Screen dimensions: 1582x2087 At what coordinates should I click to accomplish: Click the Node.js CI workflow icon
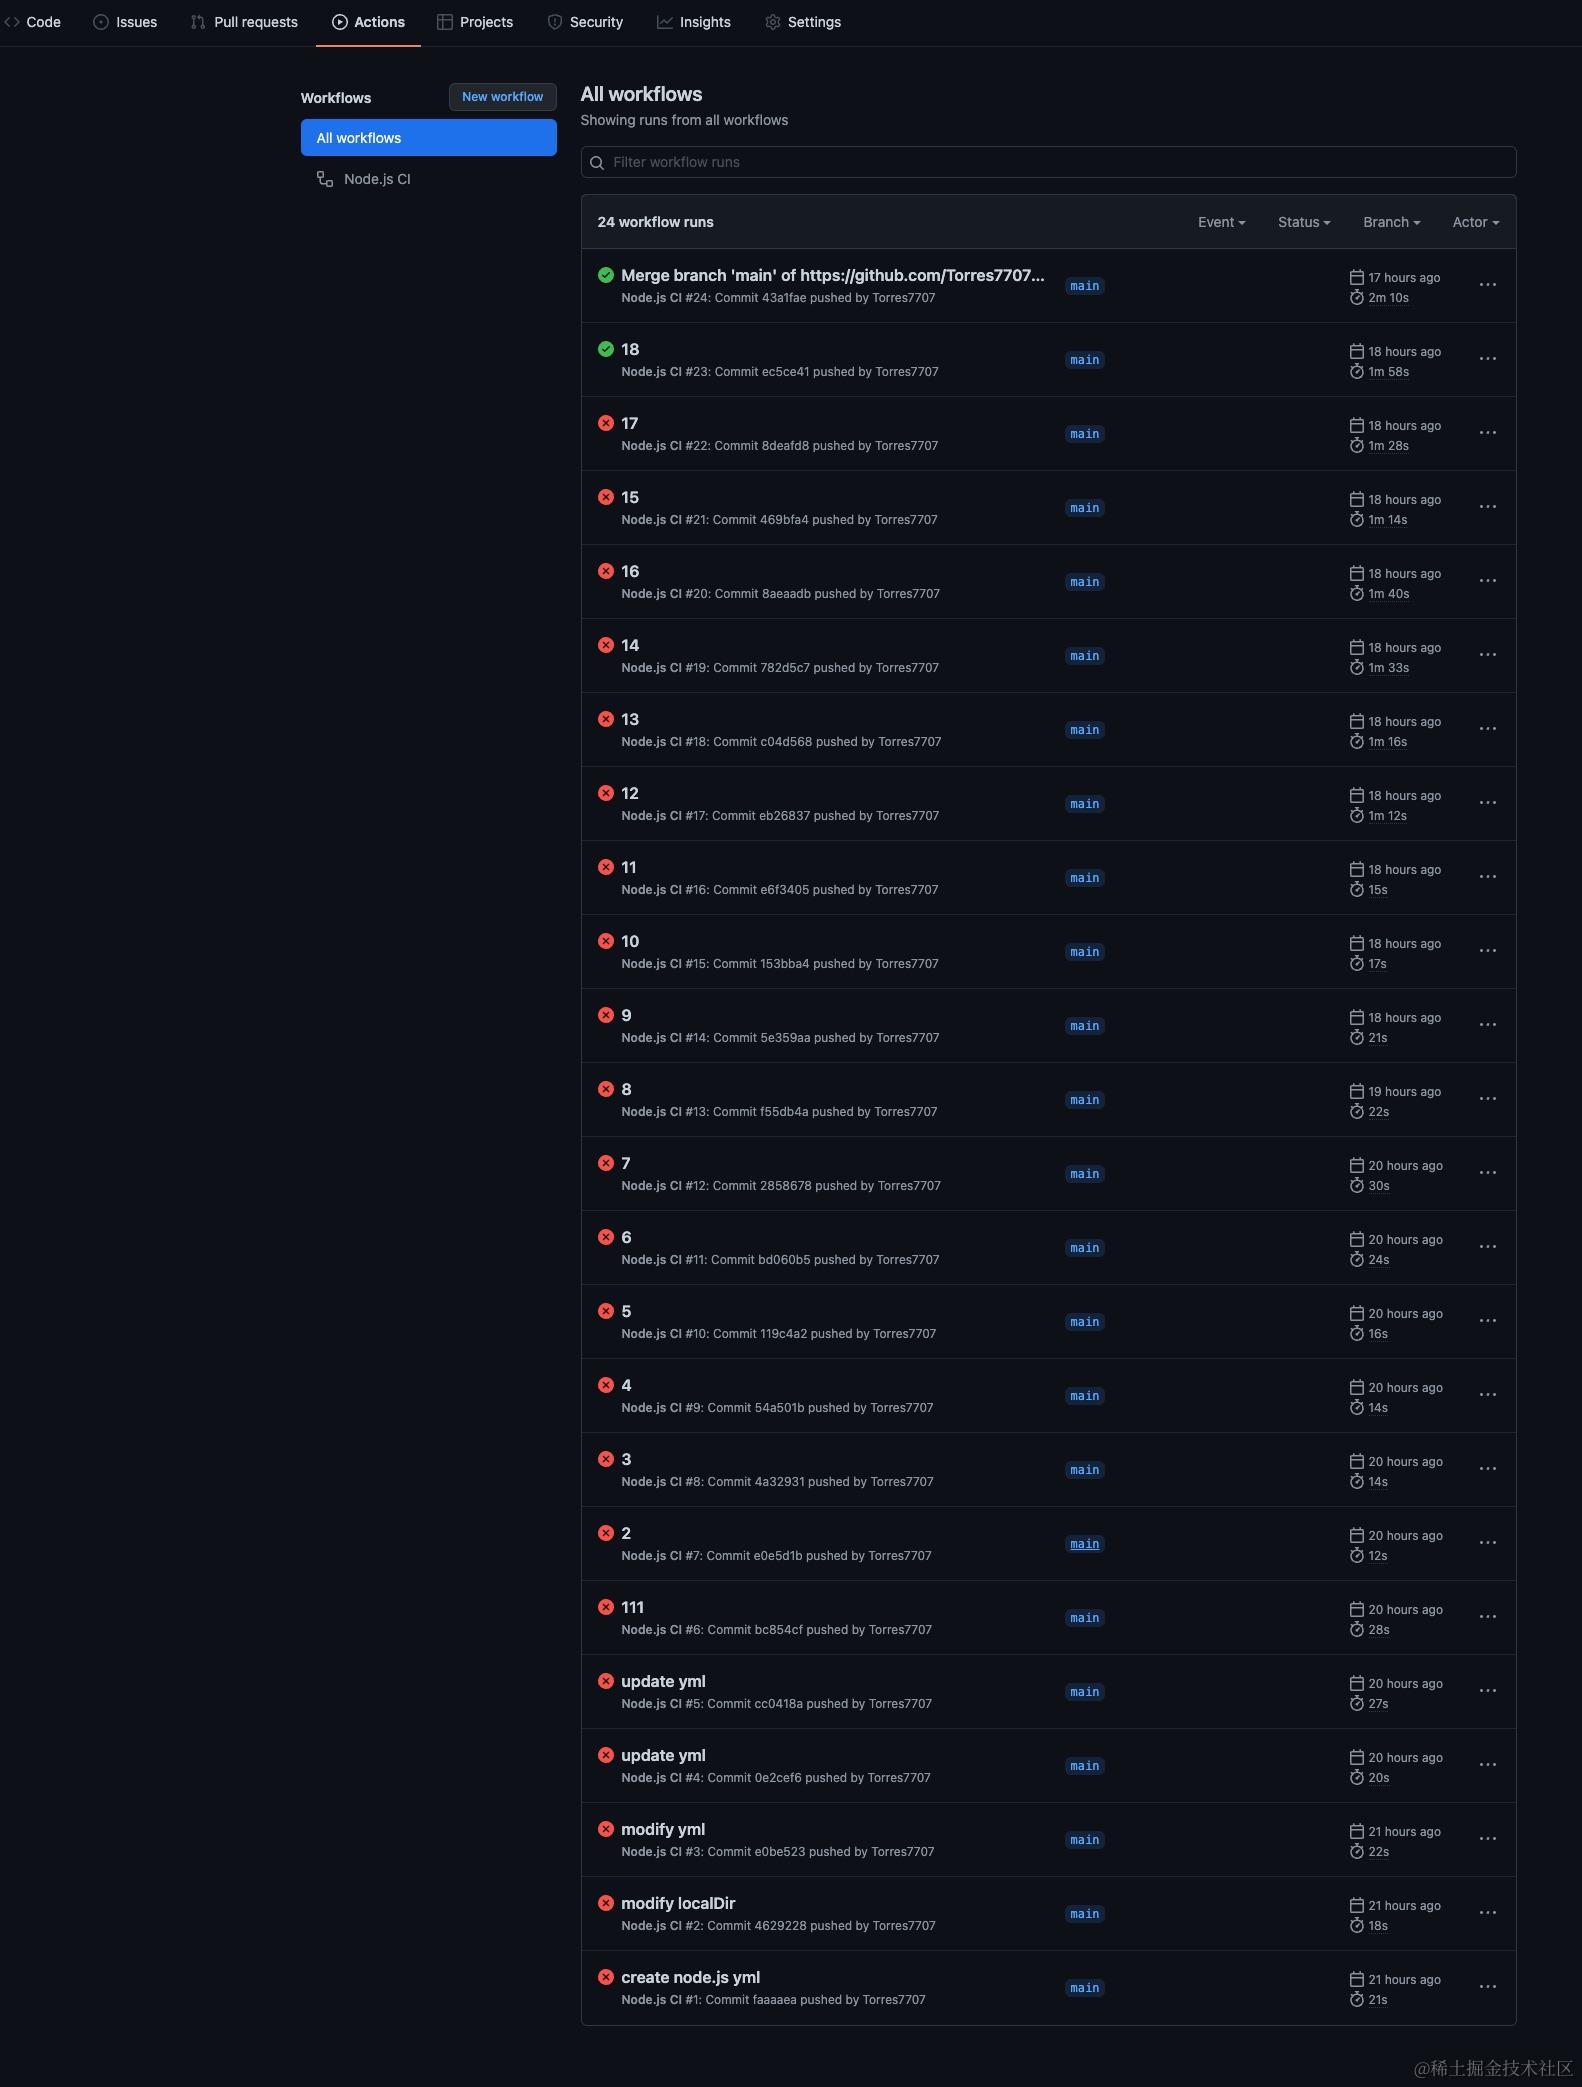click(x=325, y=179)
